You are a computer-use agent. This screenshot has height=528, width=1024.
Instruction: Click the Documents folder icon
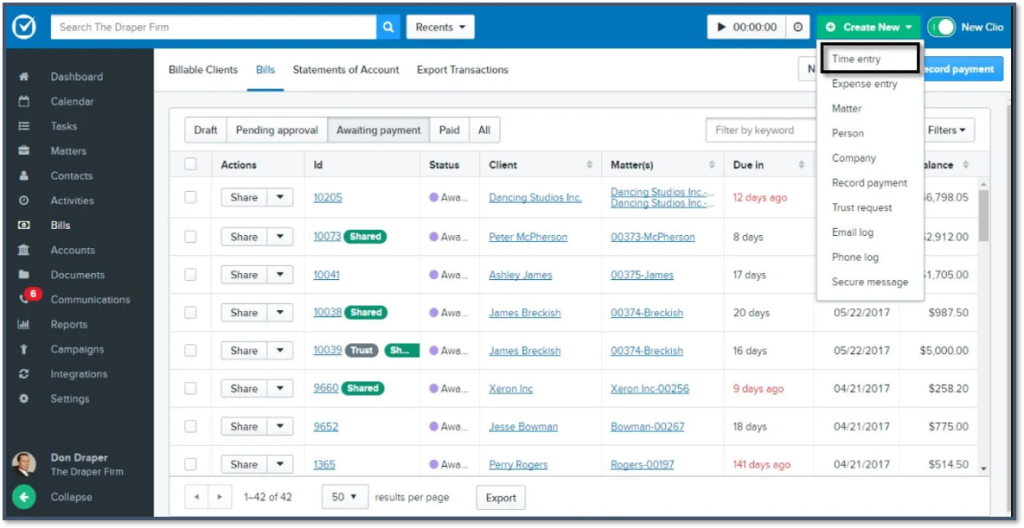point(24,275)
